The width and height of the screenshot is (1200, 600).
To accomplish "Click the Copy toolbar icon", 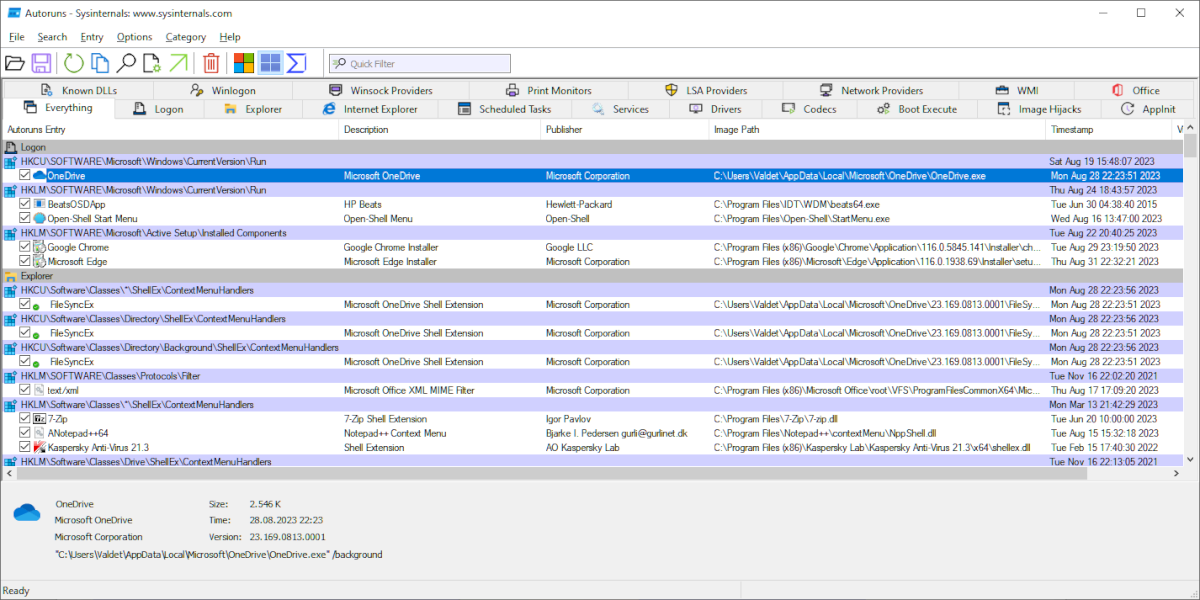I will click(100, 64).
